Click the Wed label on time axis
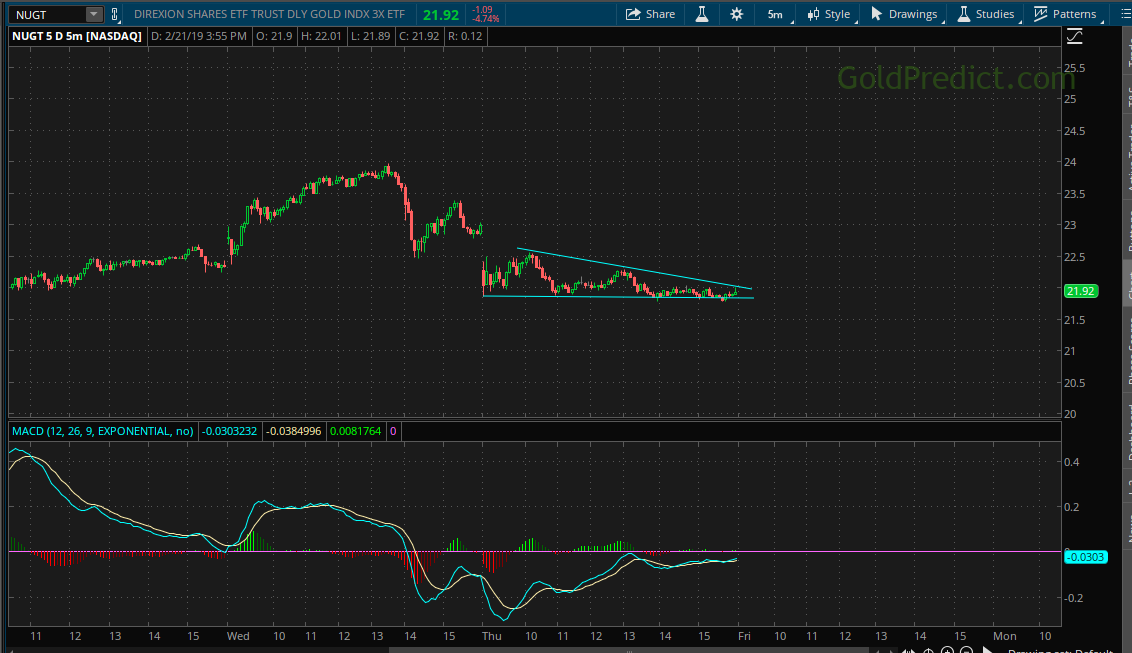1132x653 pixels. click(x=238, y=636)
